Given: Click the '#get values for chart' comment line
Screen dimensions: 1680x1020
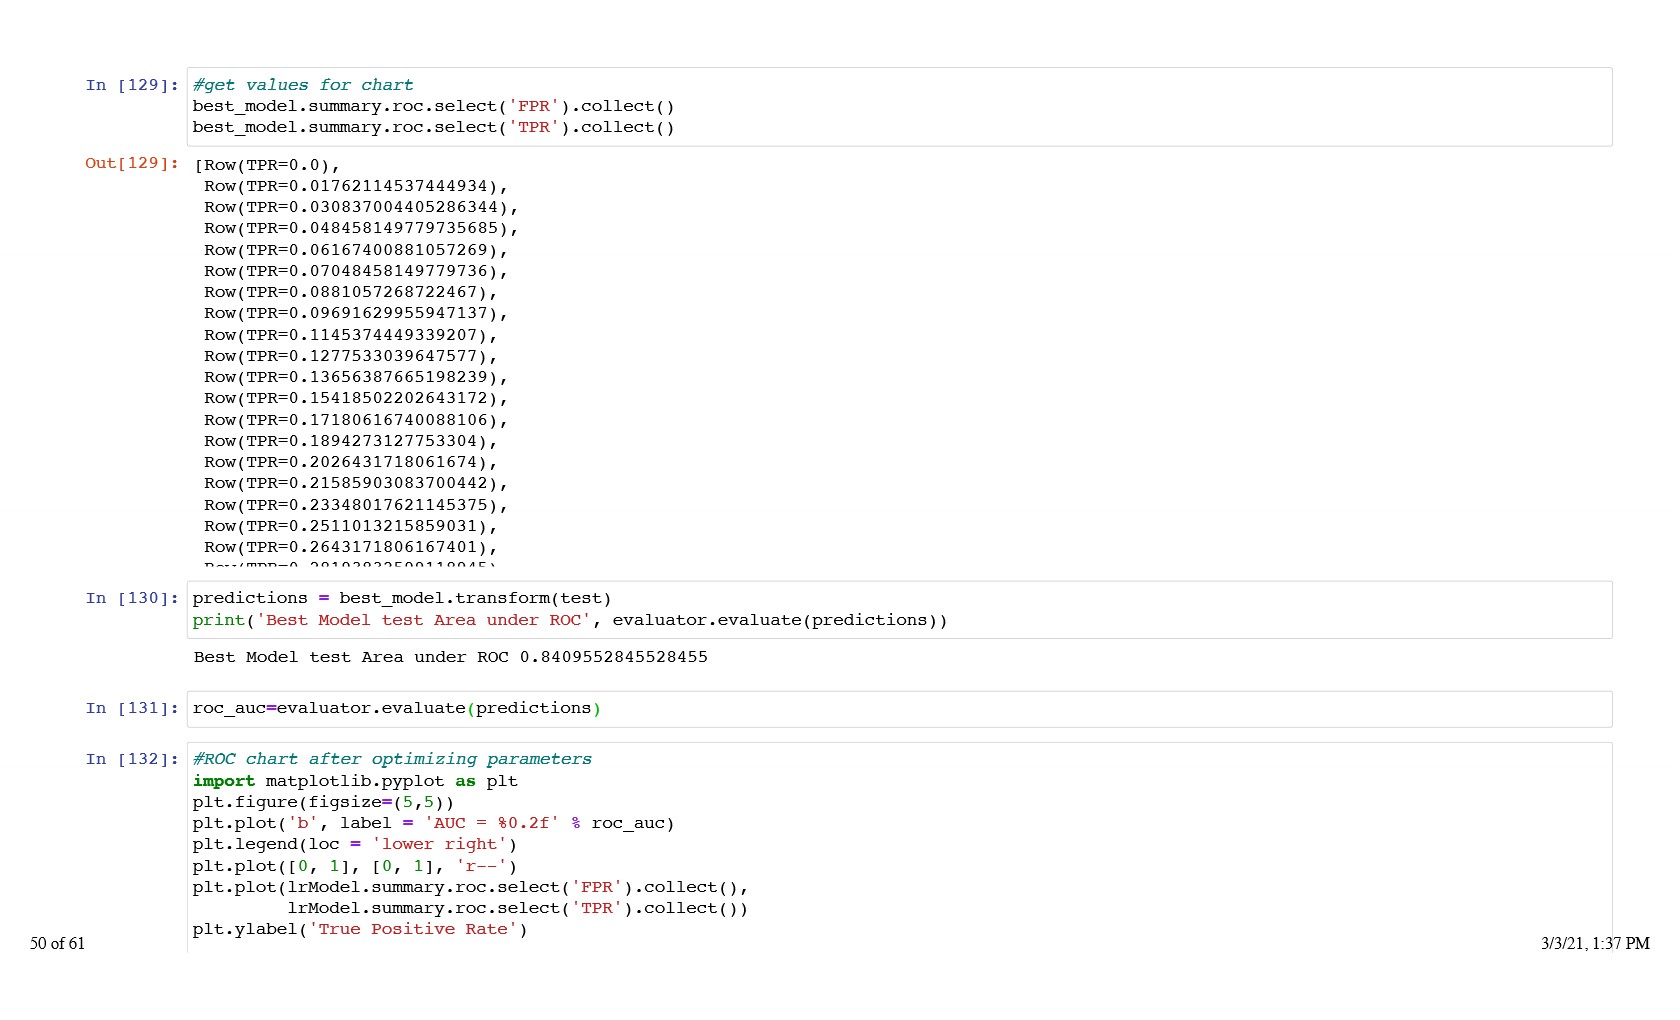Looking at the screenshot, I should coord(302,85).
